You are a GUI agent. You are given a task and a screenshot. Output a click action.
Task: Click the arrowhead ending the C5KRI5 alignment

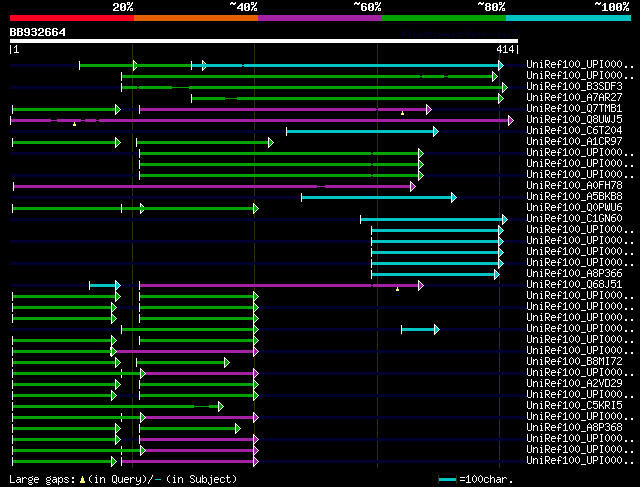[221, 407]
